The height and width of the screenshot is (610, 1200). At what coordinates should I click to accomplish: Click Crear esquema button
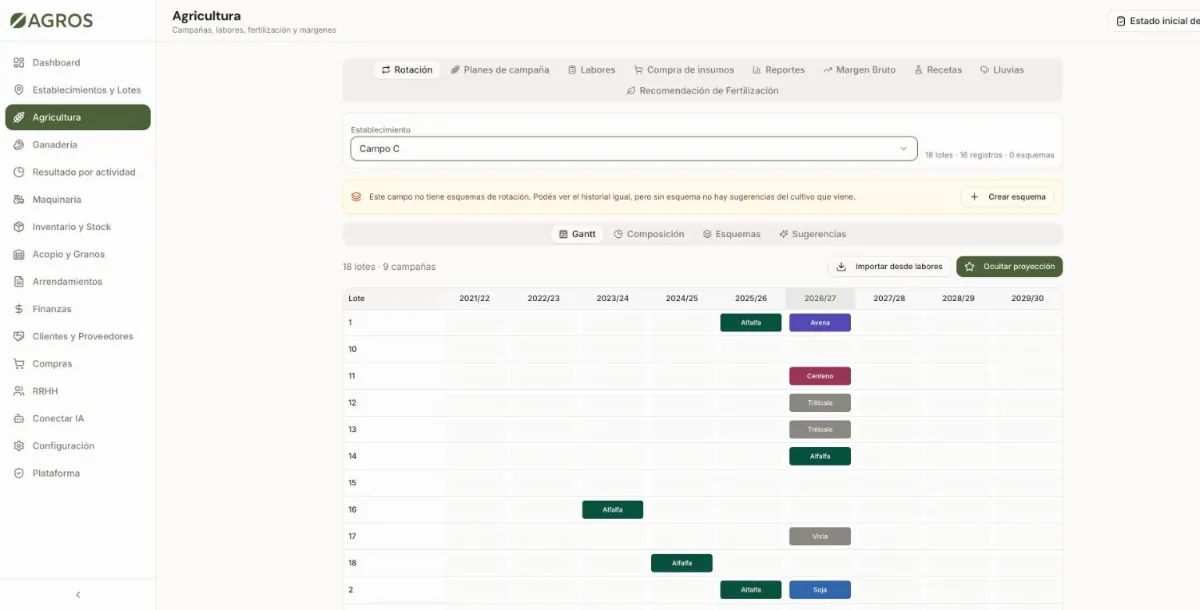(x=1008, y=197)
